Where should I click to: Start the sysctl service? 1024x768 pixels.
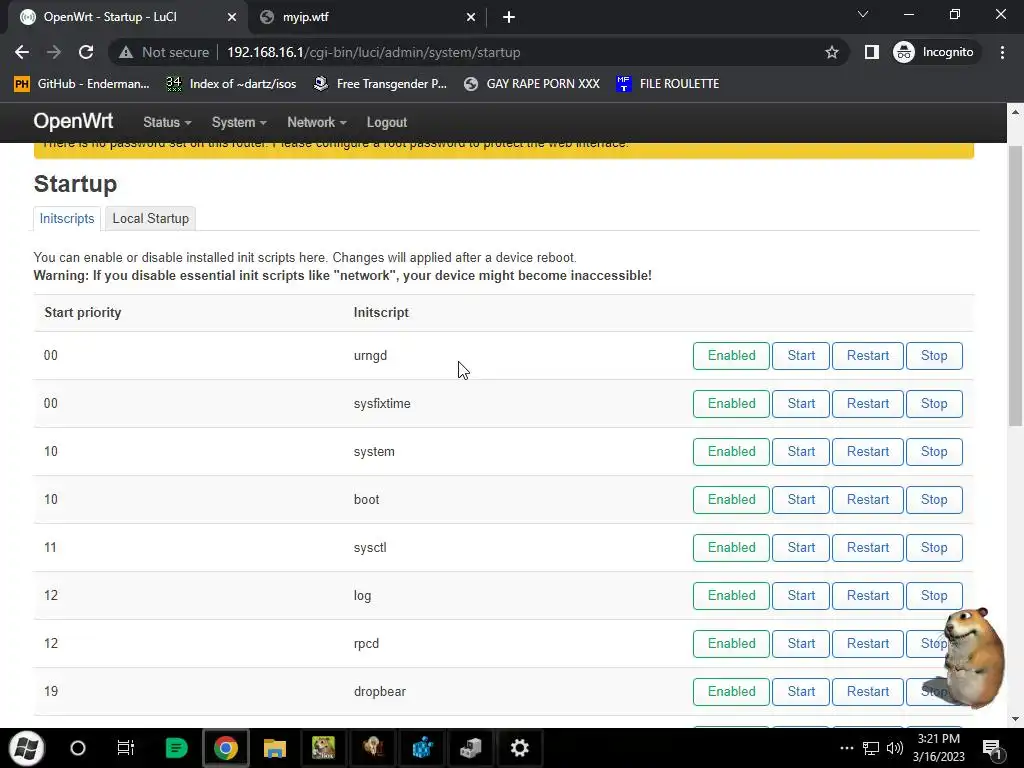(x=801, y=548)
